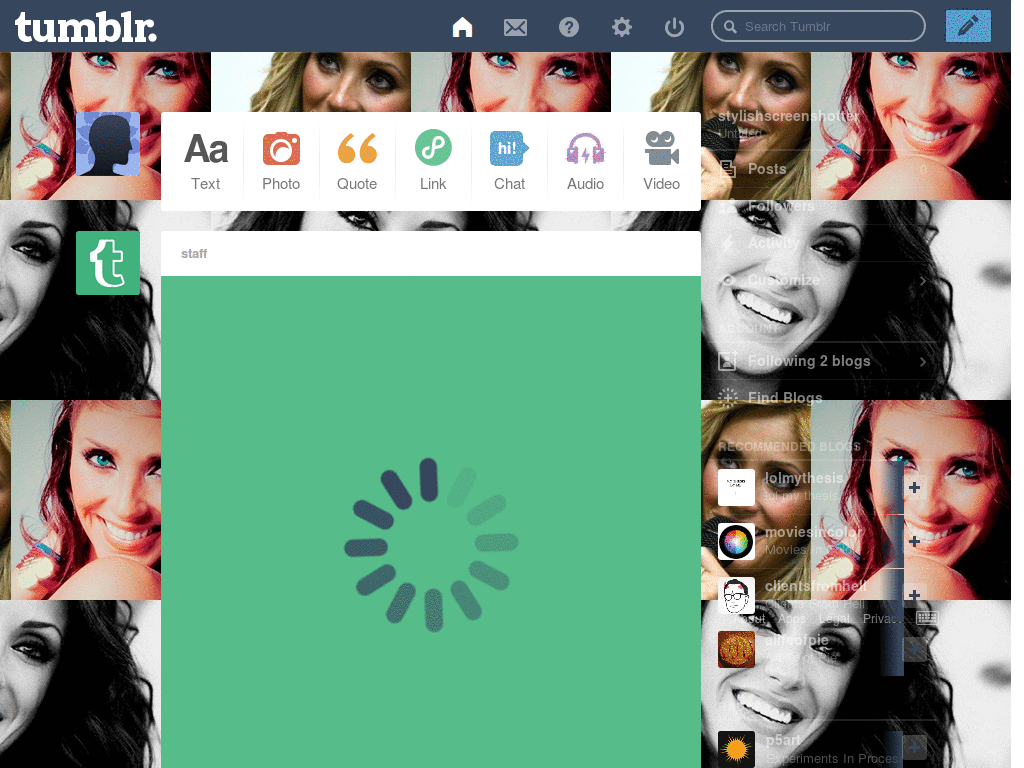The height and width of the screenshot is (768, 1024).
Task: Click the Find Blogs sparkle icon
Action: point(728,398)
